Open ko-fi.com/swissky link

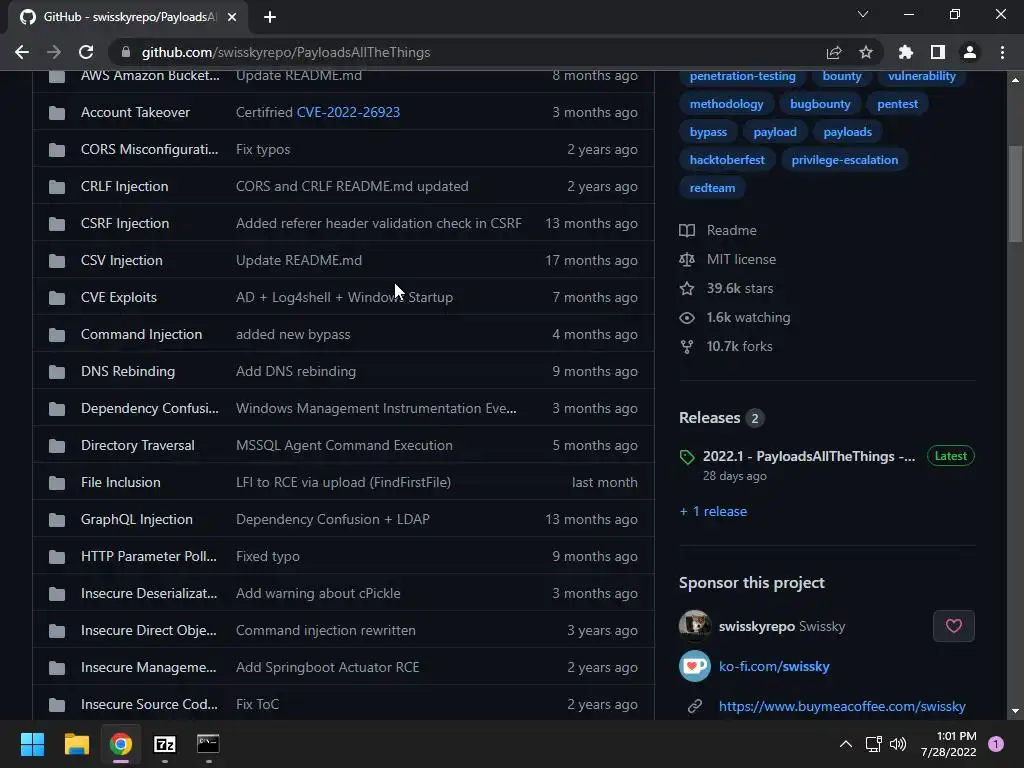coord(774,666)
